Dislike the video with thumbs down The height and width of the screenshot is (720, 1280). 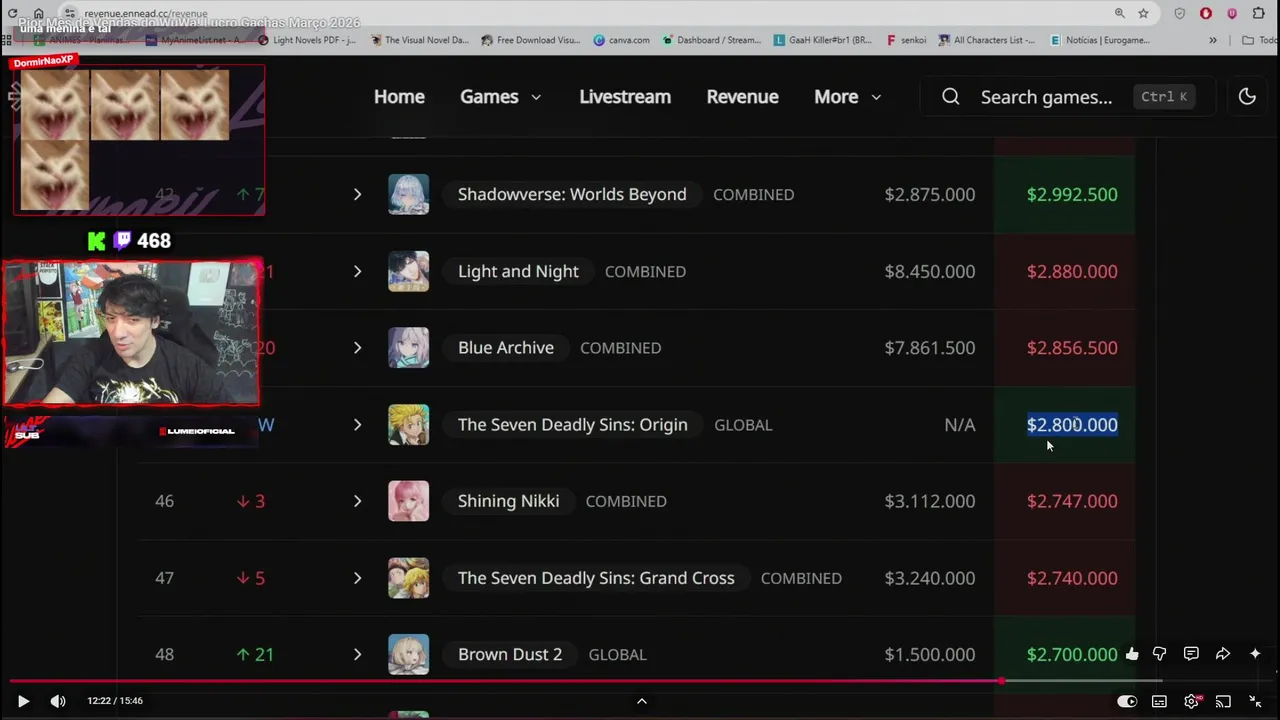[1160, 654]
